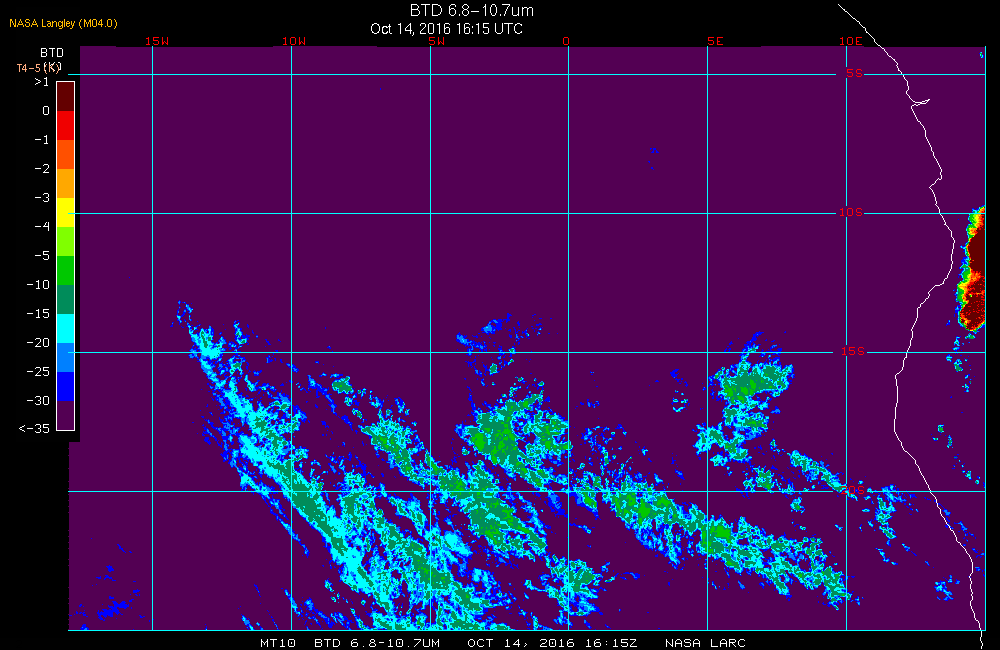Click the '-10' color bar value
The width and height of the screenshot is (1000, 650).
(38, 284)
